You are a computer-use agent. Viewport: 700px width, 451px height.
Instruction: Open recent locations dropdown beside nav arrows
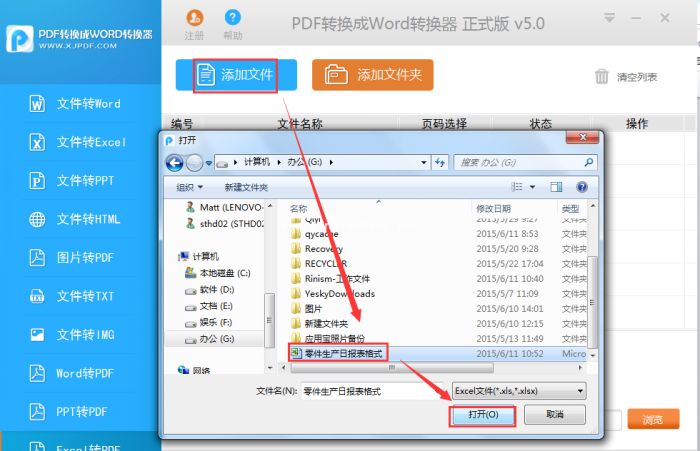click(x=209, y=163)
